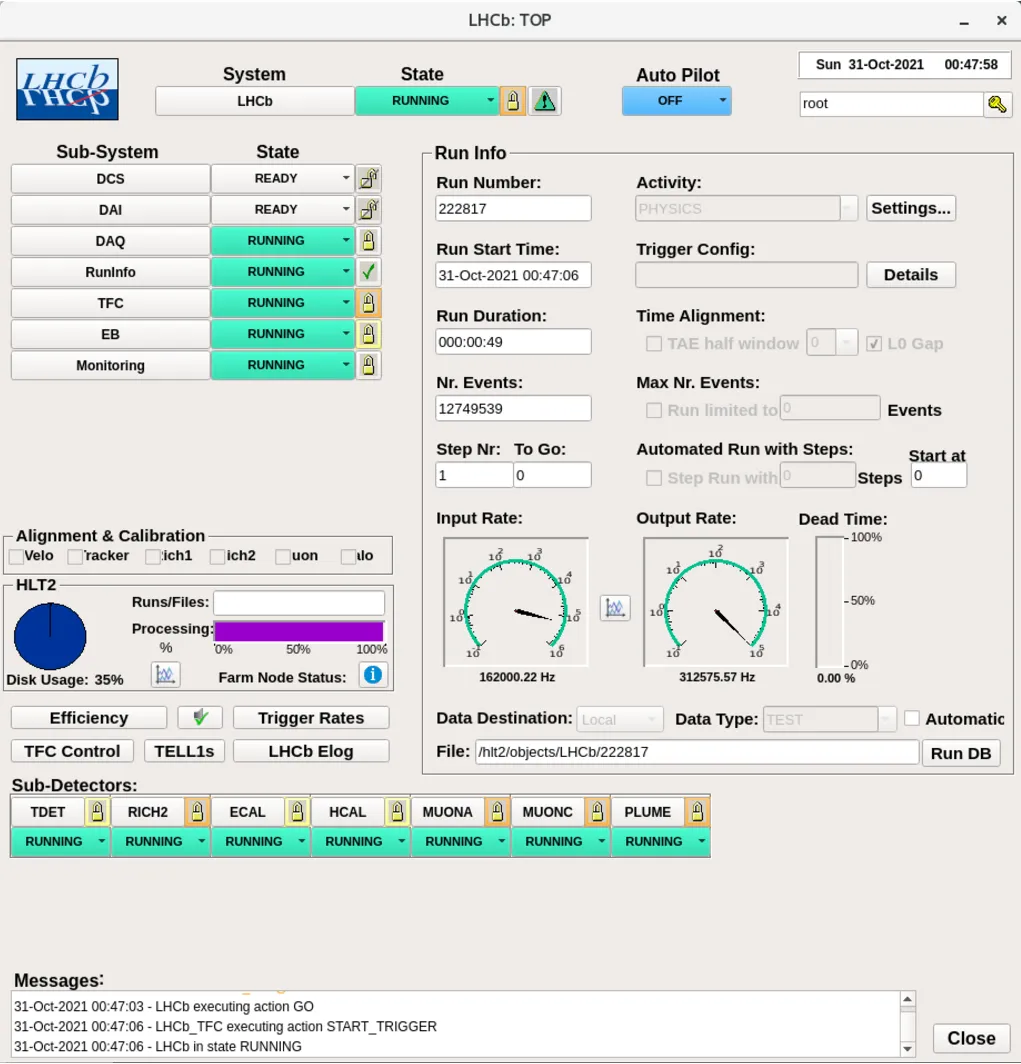
Task: Click the Start at value field
Action: (939, 476)
